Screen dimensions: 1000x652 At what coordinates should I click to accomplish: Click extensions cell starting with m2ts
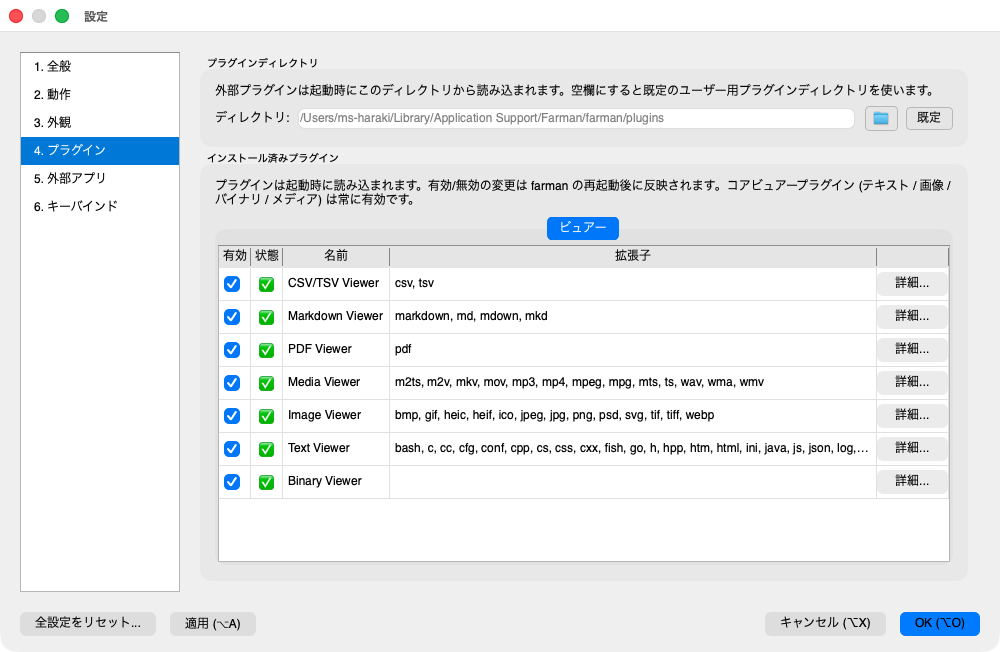633,383
